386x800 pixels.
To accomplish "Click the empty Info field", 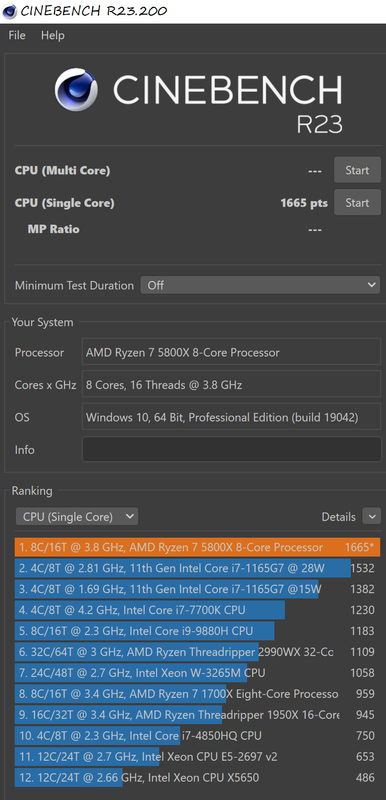I will click(231, 449).
